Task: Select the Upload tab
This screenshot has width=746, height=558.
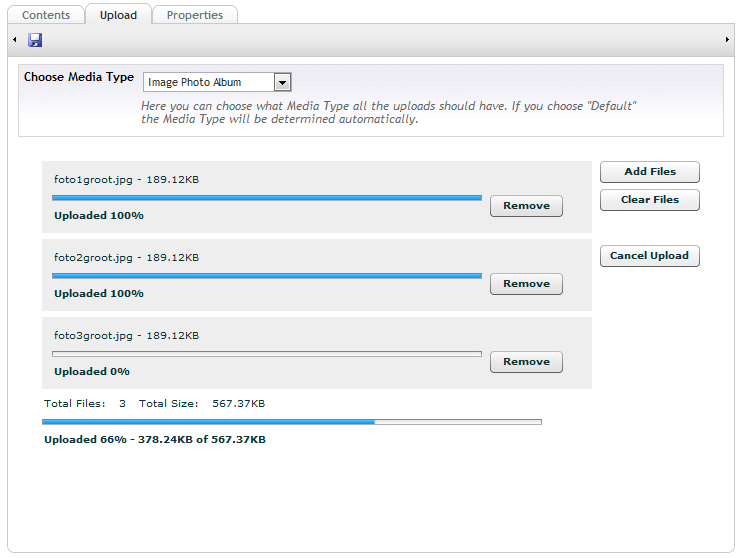Action: pos(118,15)
